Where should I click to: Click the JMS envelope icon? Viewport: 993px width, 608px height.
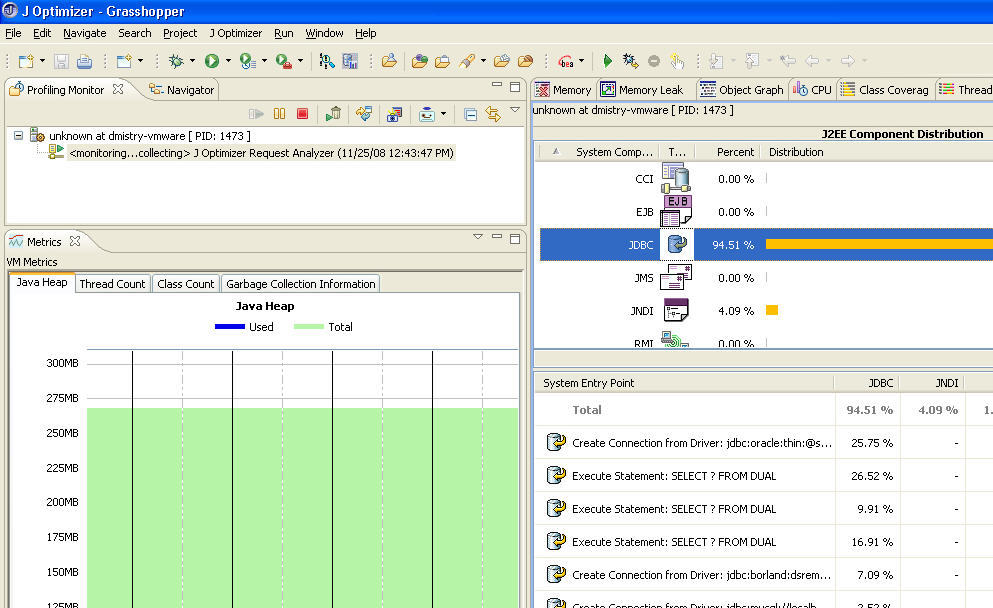point(676,277)
